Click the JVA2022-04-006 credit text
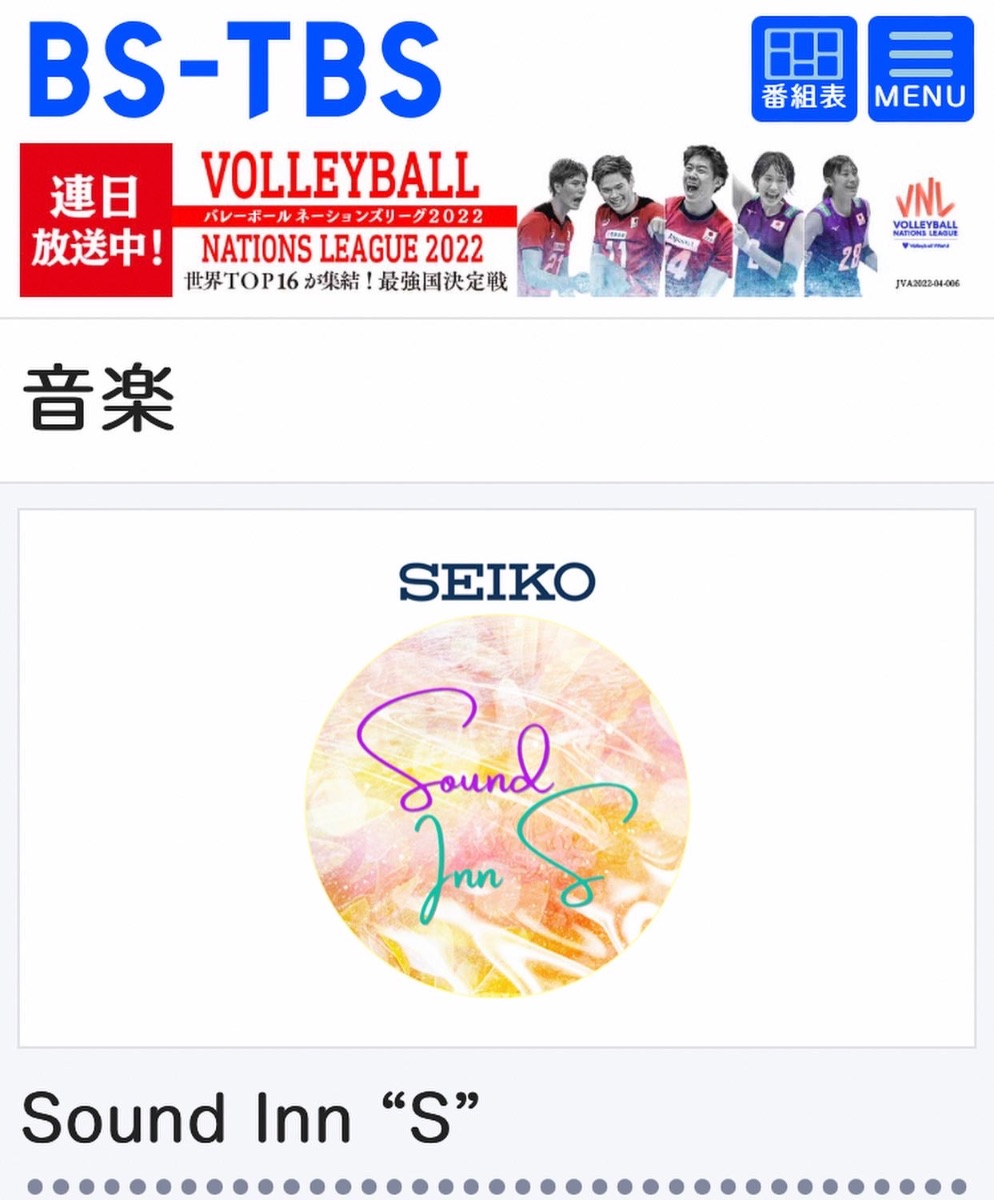Viewport: 994px width, 1200px height. (x=927, y=284)
